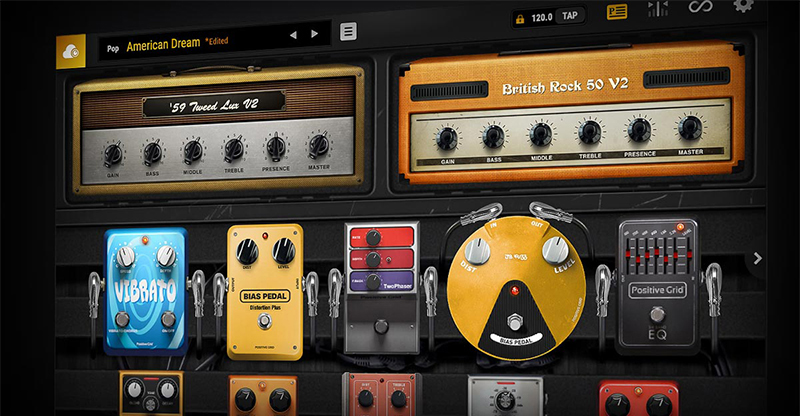Click the Dist knob on round fuzz pedal
800x416 pixels.
pyautogui.click(x=477, y=252)
